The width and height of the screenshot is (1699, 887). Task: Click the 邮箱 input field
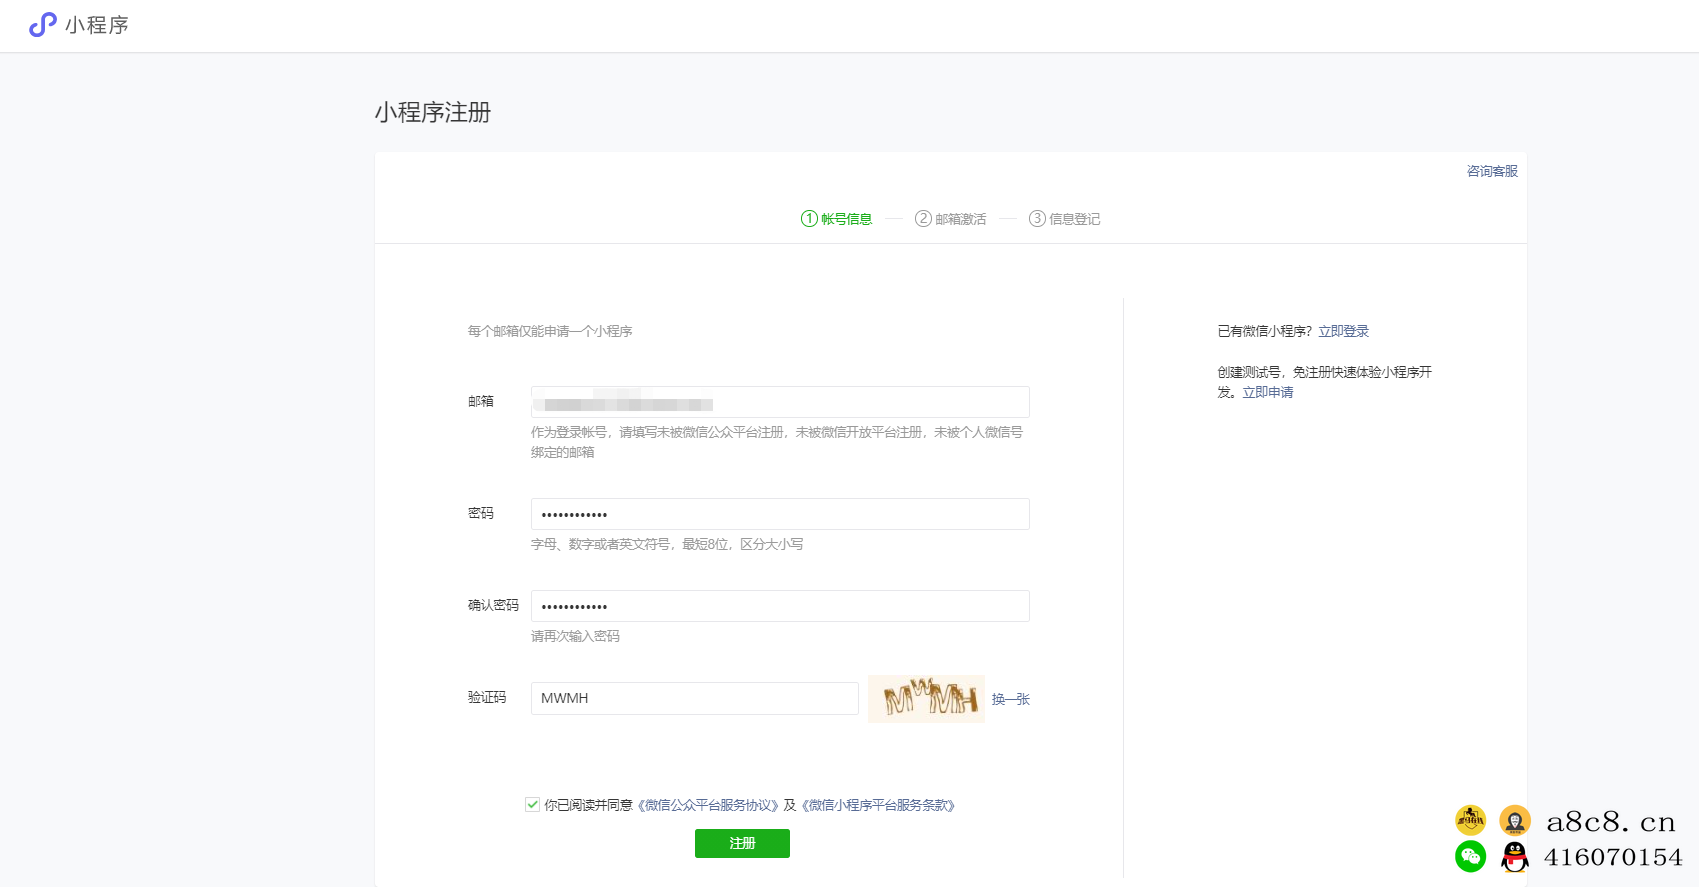780,402
